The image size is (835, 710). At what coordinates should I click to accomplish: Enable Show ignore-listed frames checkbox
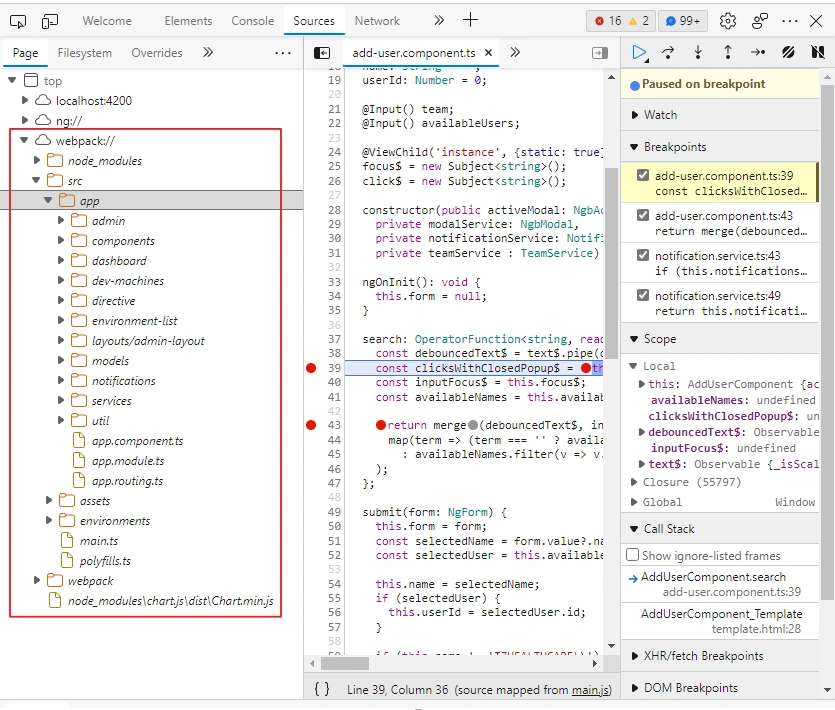[x=633, y=555]
